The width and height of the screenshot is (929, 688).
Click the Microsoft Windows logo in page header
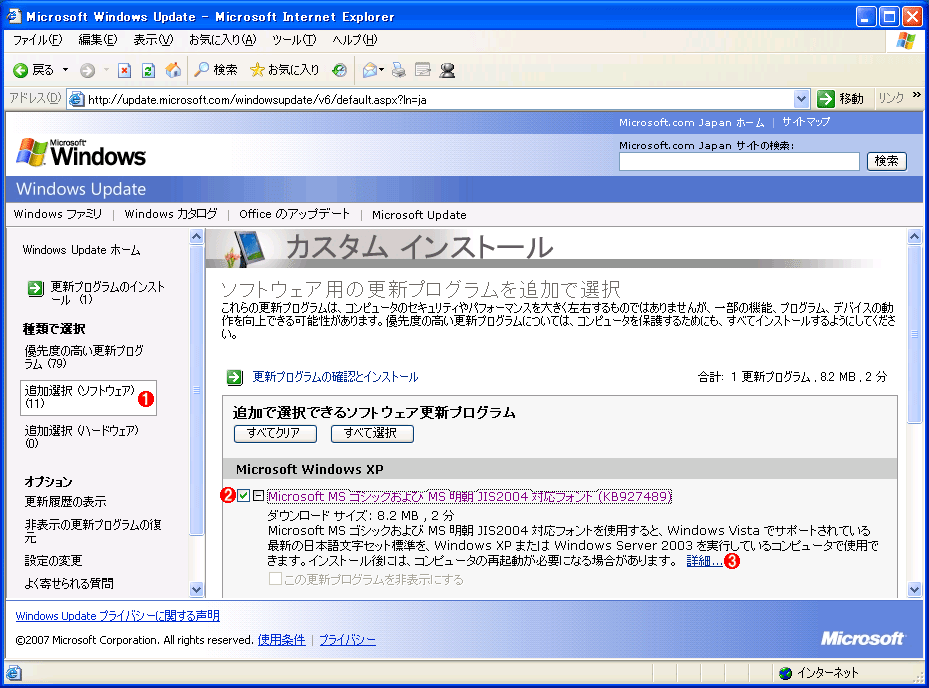(x=81, y=153)
